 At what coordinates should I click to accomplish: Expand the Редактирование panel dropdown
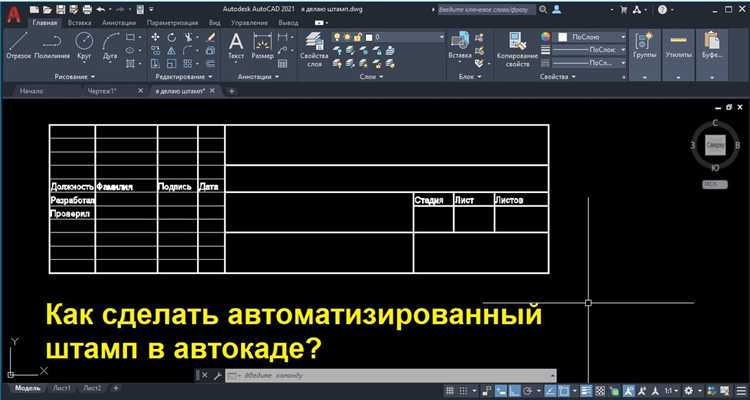184,77
